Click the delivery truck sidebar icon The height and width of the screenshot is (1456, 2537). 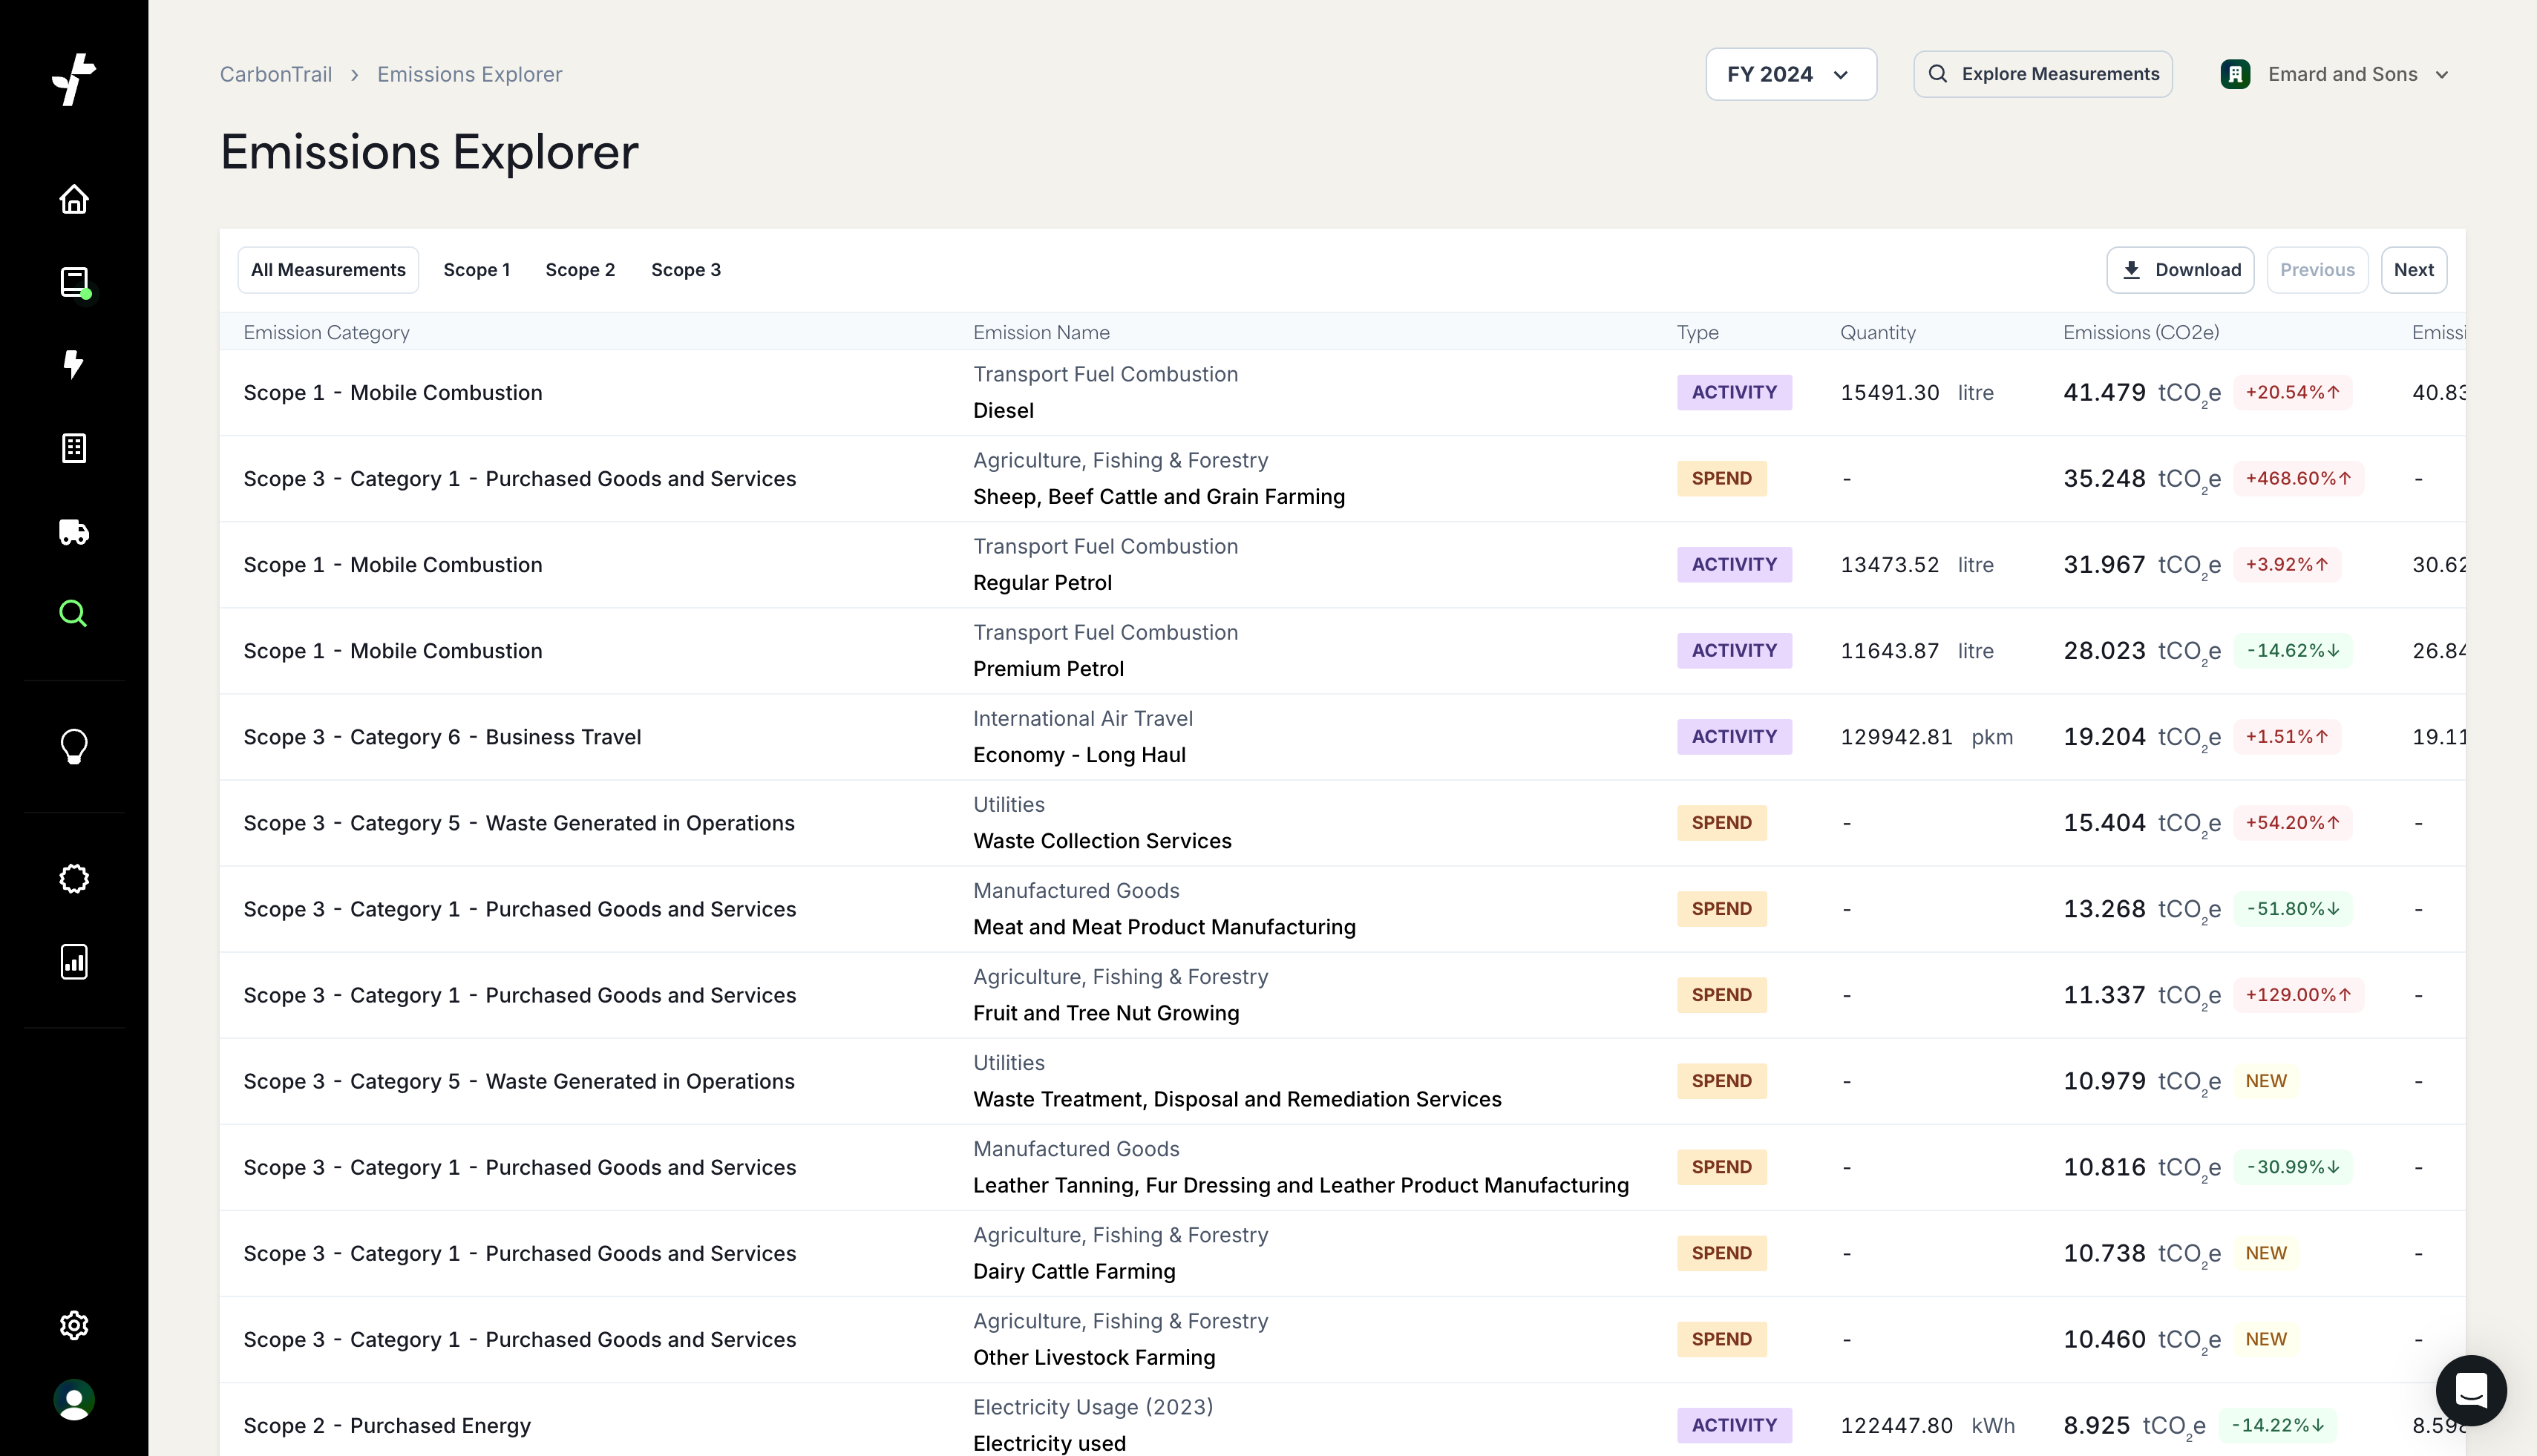coord(74,531)
